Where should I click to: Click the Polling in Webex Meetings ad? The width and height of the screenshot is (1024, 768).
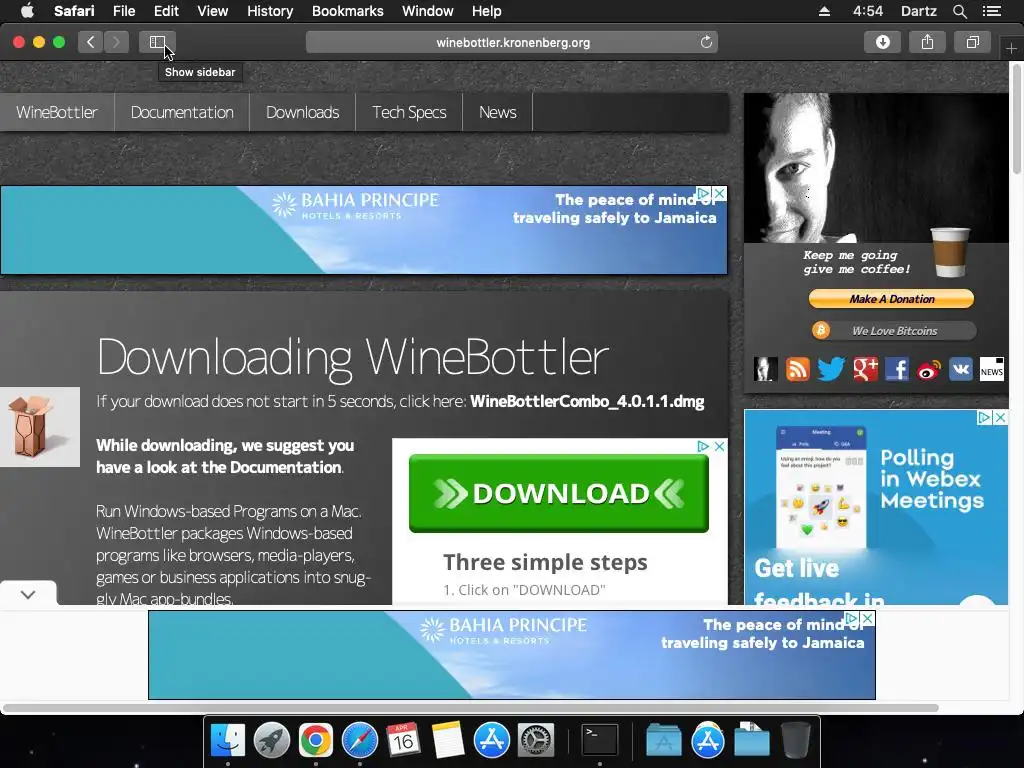tap(876, 507)
